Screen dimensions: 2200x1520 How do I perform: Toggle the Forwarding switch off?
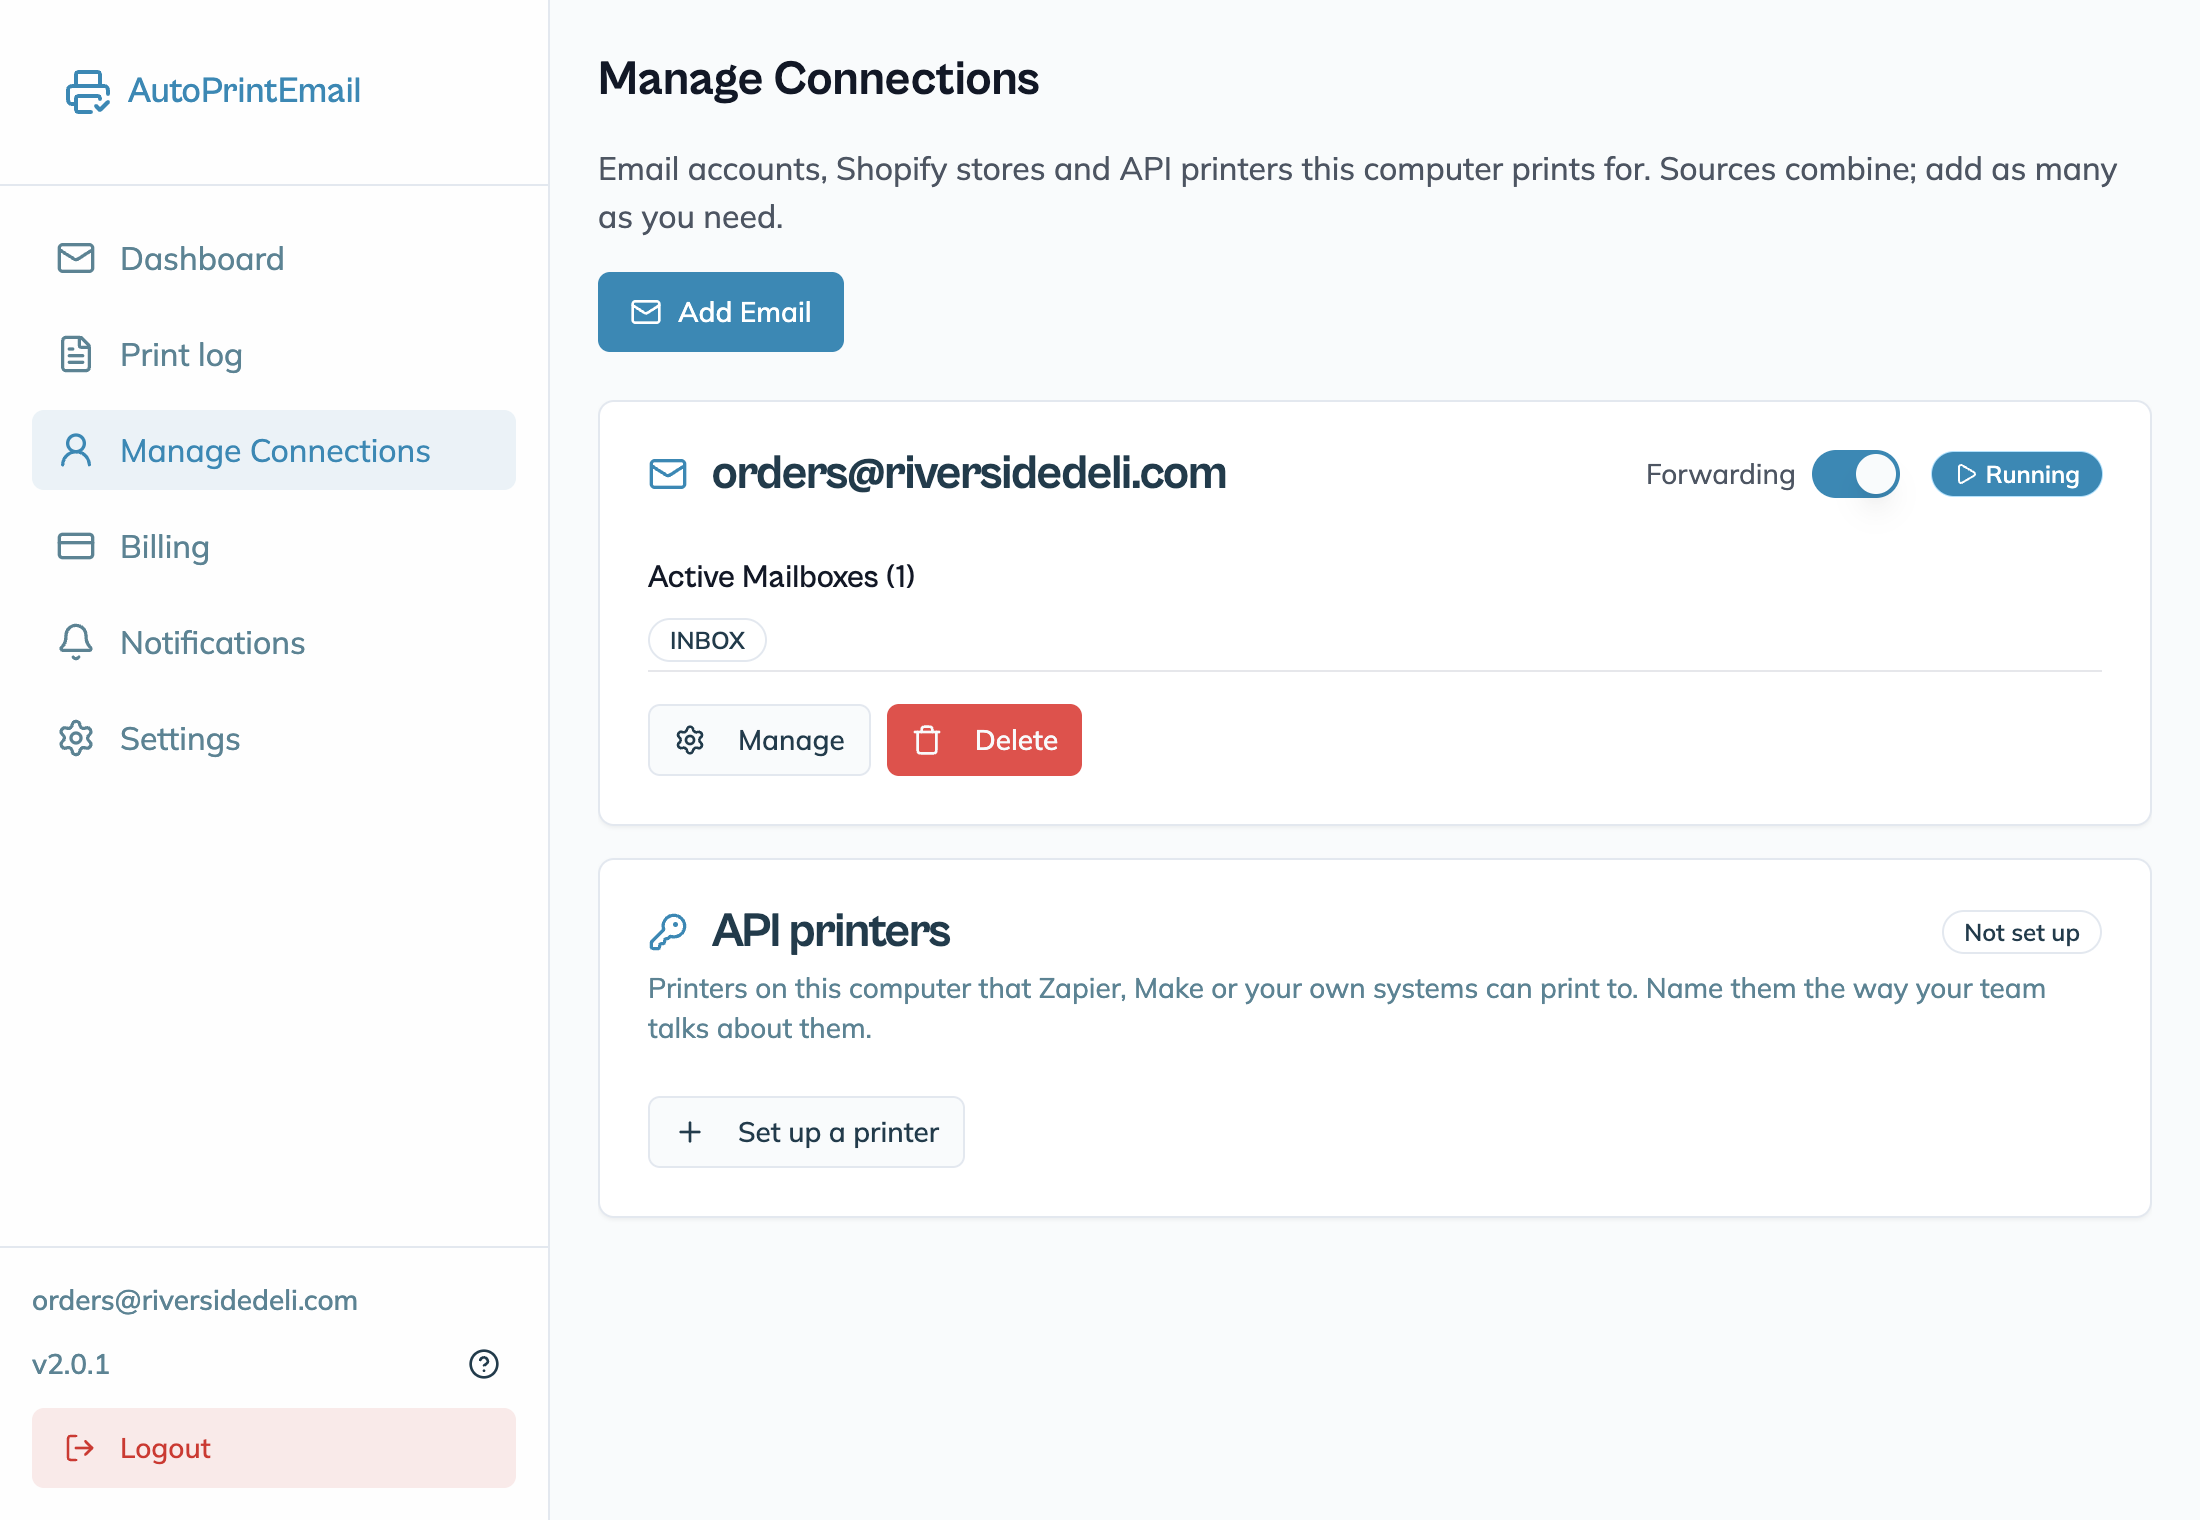pos(1856,474)
